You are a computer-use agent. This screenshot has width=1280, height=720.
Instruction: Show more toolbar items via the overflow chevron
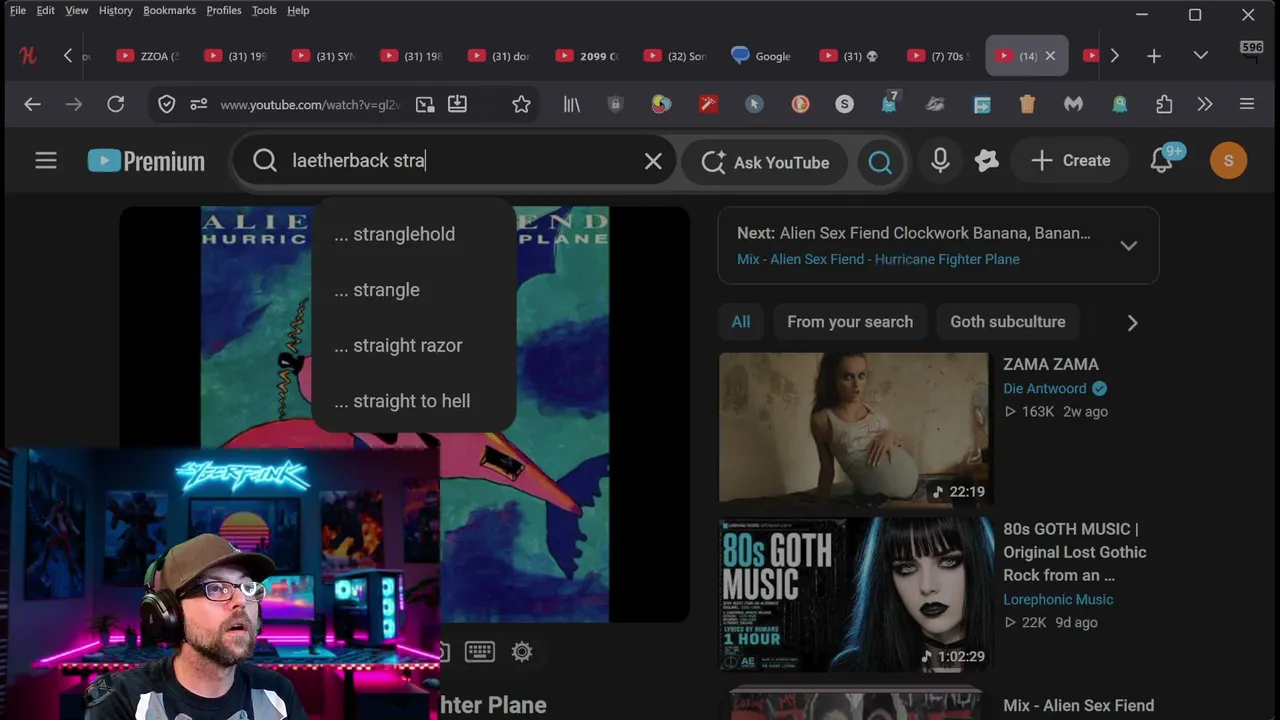(x=1205, y=104)
